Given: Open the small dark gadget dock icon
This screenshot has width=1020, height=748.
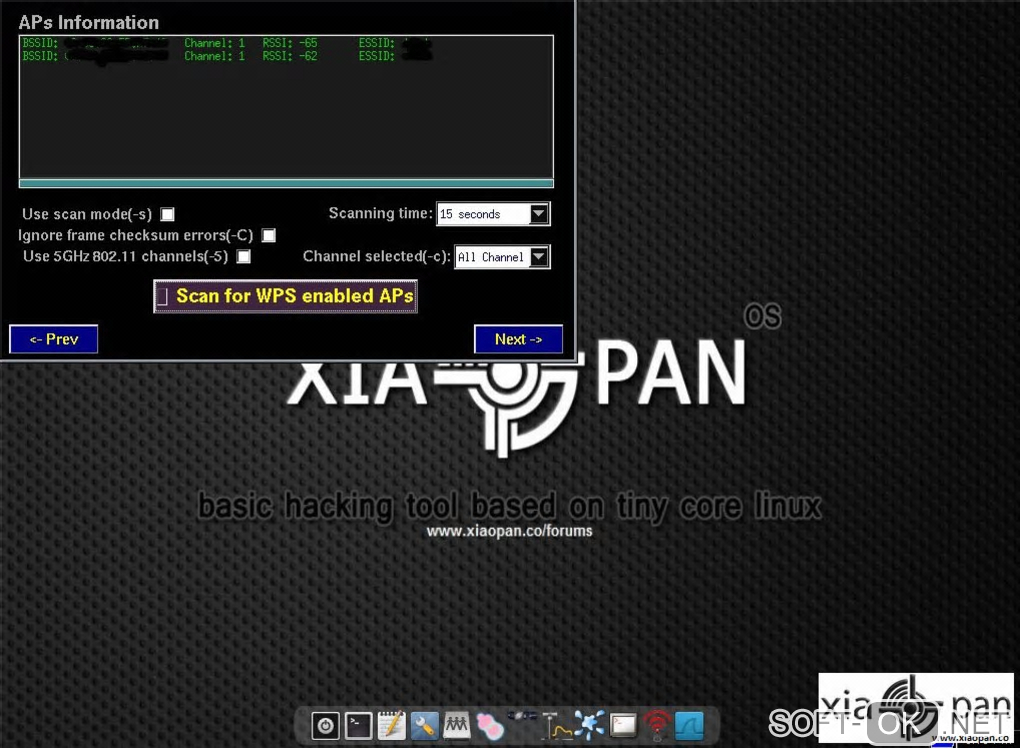Looking at the screenshot, I should coord(522,717).
